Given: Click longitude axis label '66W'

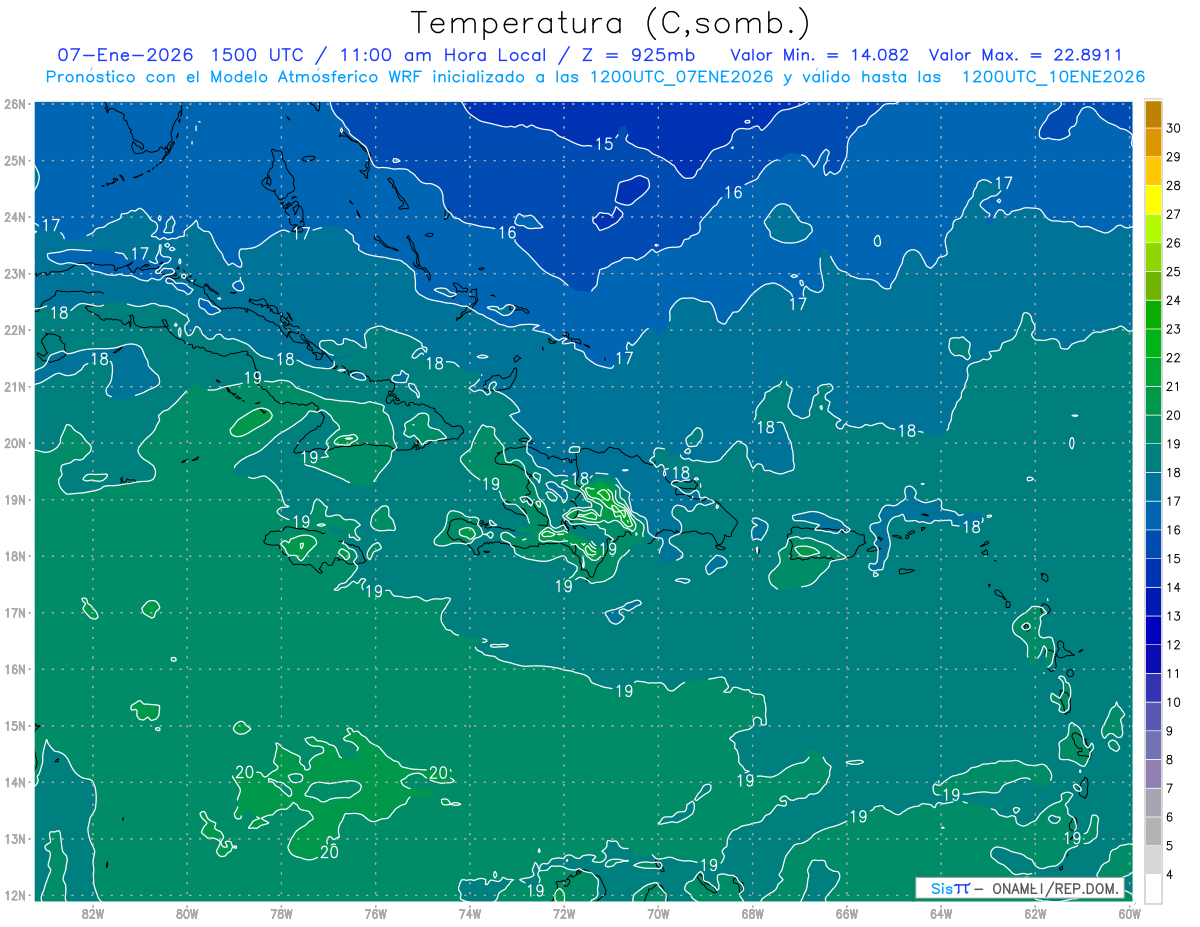Looking at the screenshot, I should pos(847,913).
